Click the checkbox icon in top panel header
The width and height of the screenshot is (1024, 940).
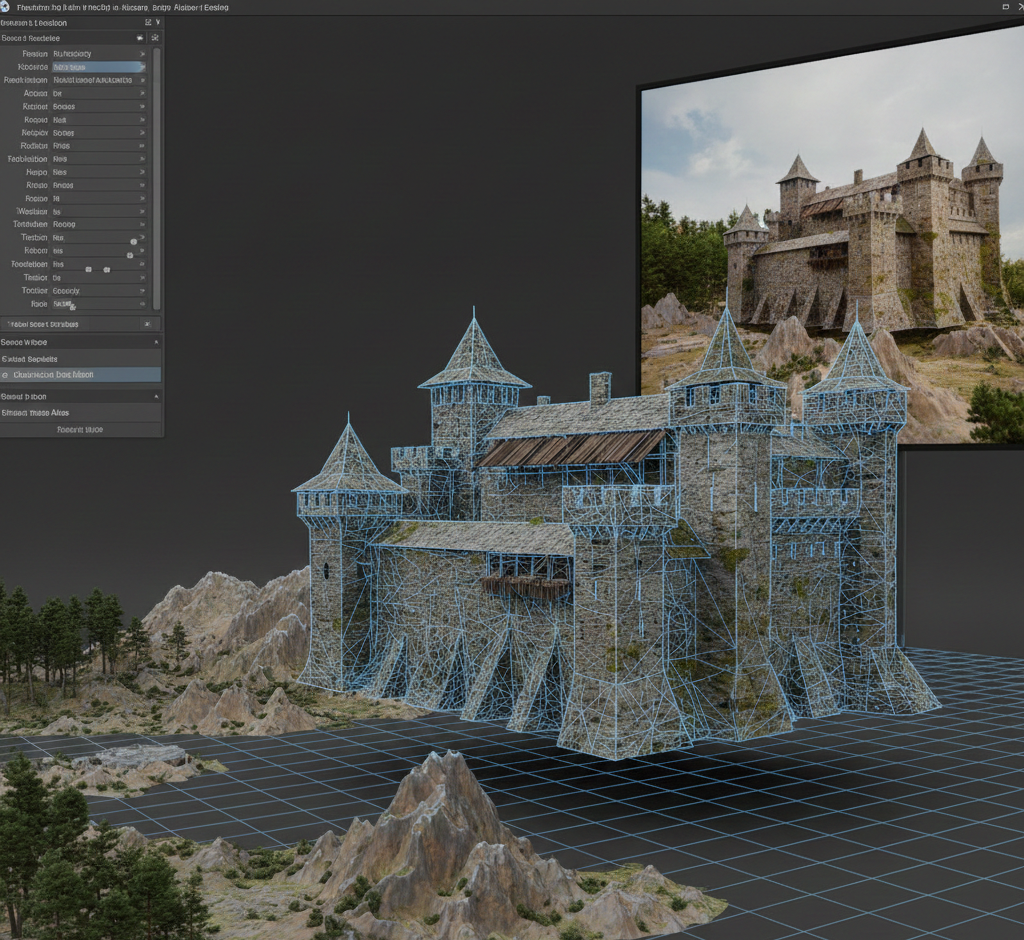[148, 22]
